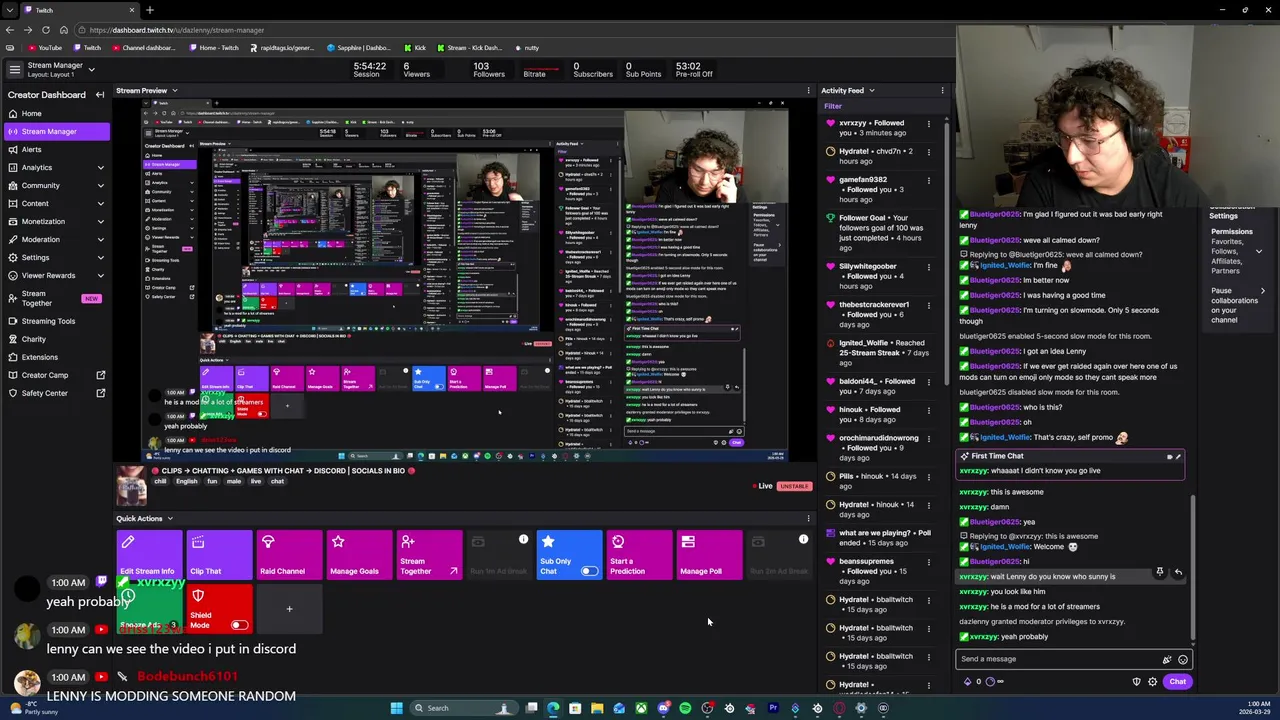Expand the Settings sidebar section

[100, 257]
